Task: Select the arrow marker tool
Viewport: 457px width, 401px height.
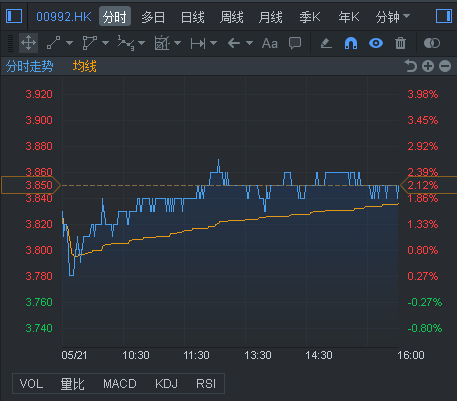Action: point(234,43)
